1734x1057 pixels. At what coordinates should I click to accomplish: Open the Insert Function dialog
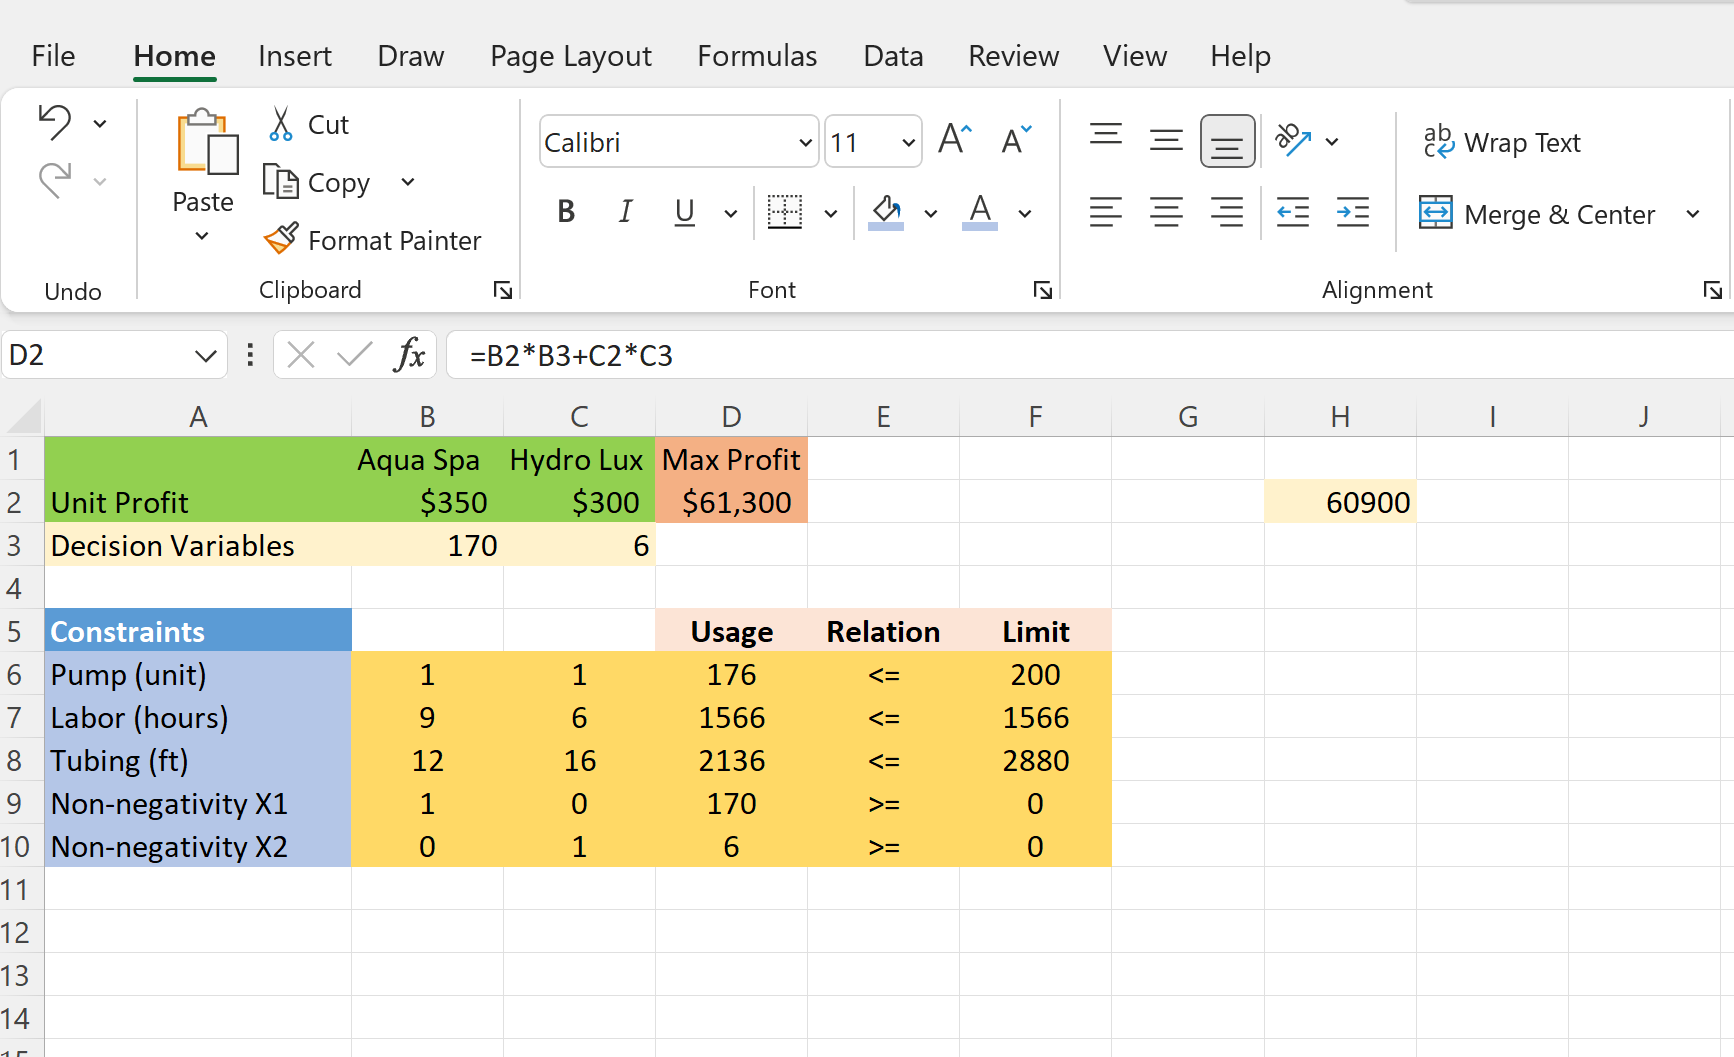click(409, 355)
